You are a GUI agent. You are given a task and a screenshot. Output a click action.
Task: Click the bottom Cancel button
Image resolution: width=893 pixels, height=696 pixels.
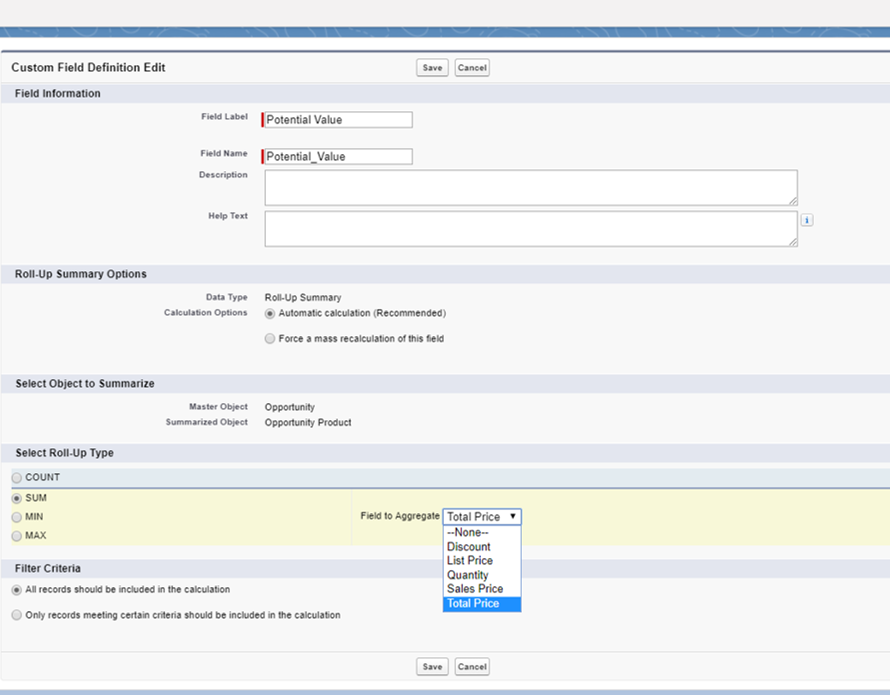tap(472, 667)
